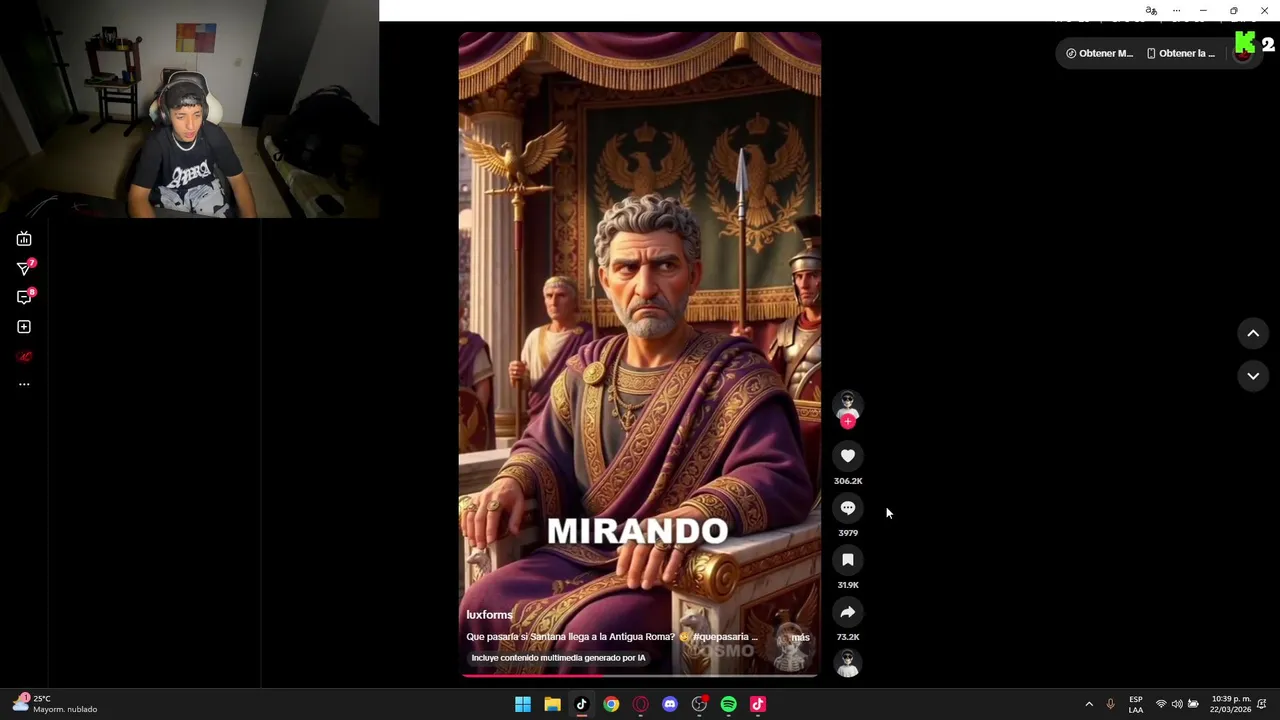Viewport: 1280px width, 720px height.
Task: Click the microphone tray icon
Action: click(x=1110, y=704)
